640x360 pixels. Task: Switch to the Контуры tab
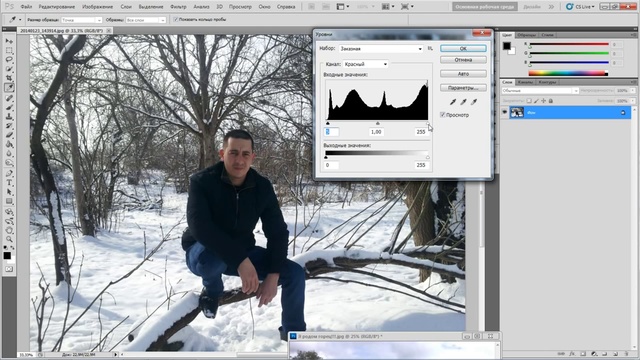click(x=547, y=82)
